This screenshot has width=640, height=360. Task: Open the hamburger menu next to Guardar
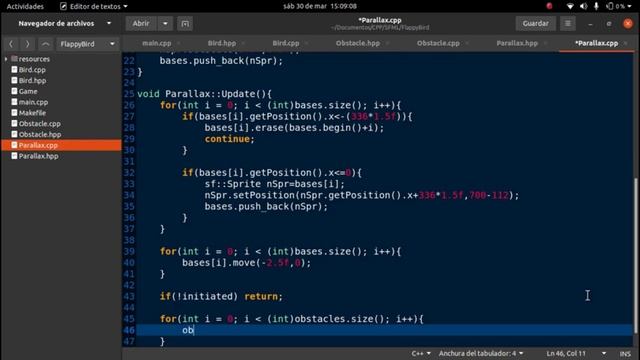[568, 24]
